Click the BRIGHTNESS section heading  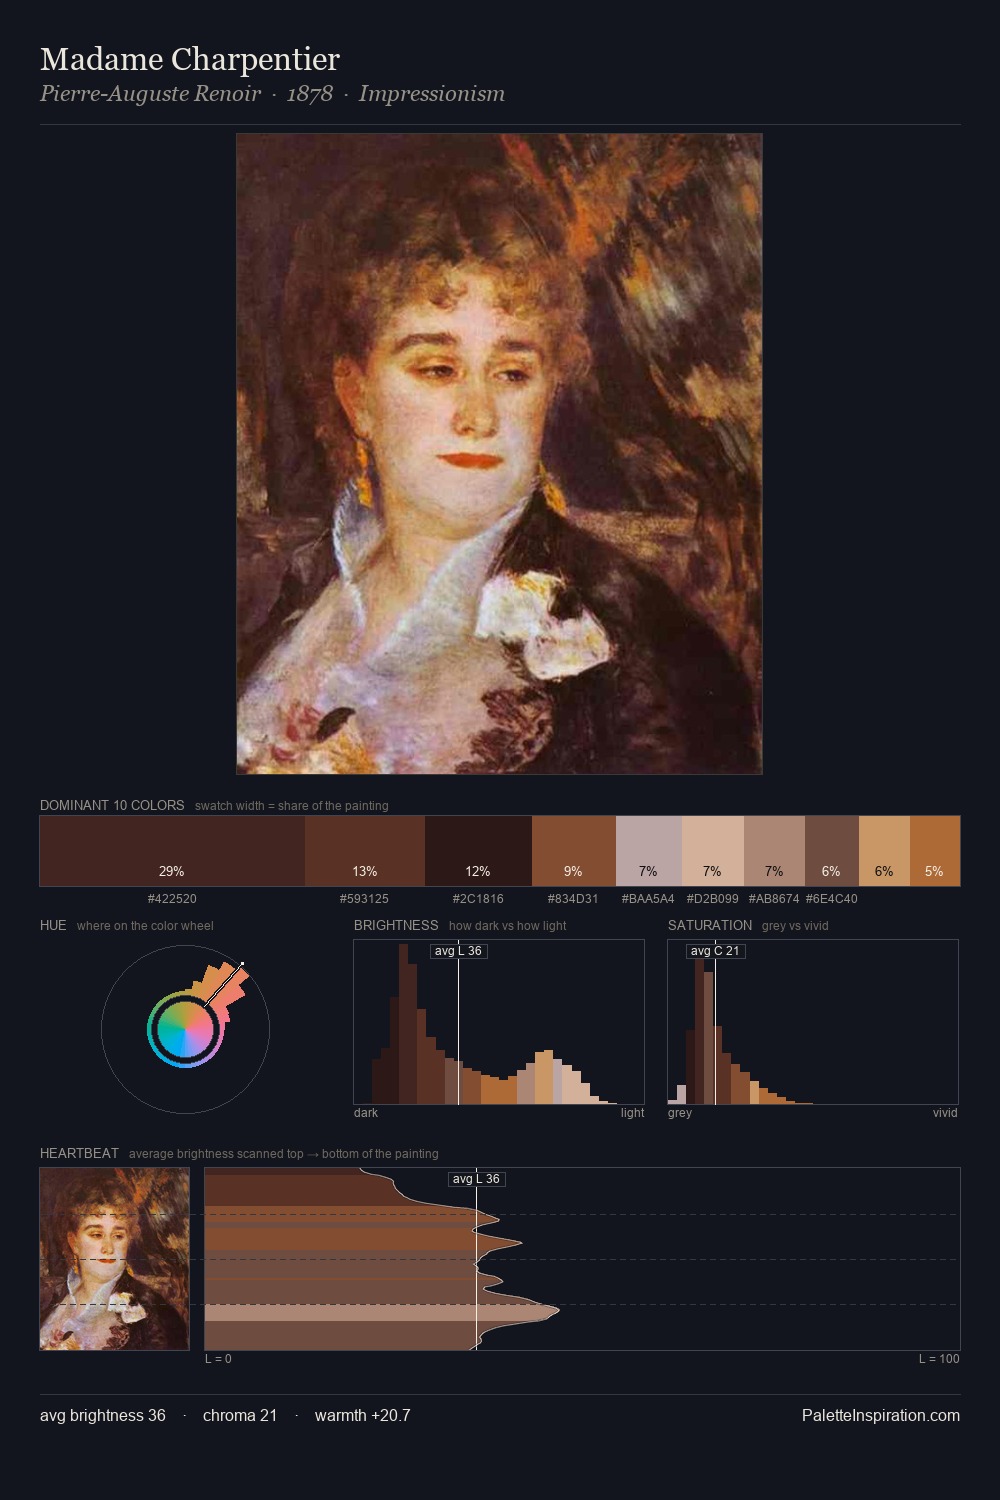396,925
